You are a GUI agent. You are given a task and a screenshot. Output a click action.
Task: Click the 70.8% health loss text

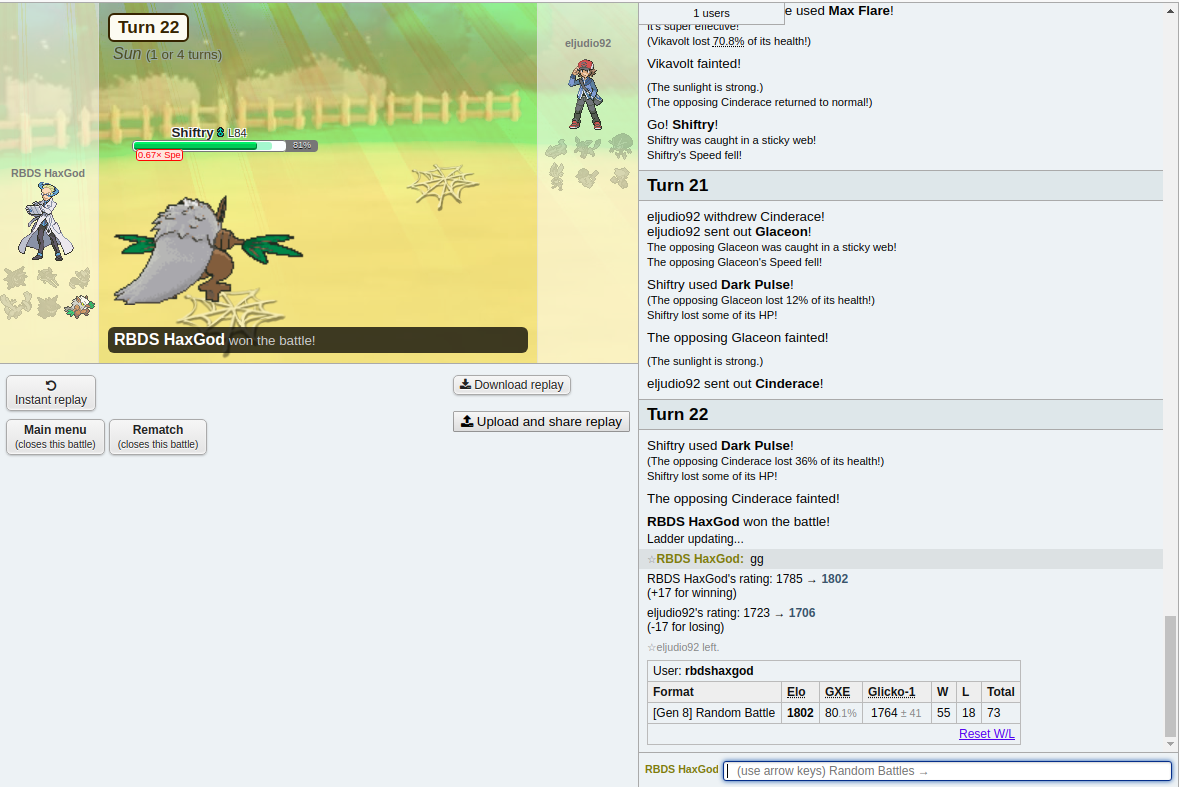[x=728, y=41]
